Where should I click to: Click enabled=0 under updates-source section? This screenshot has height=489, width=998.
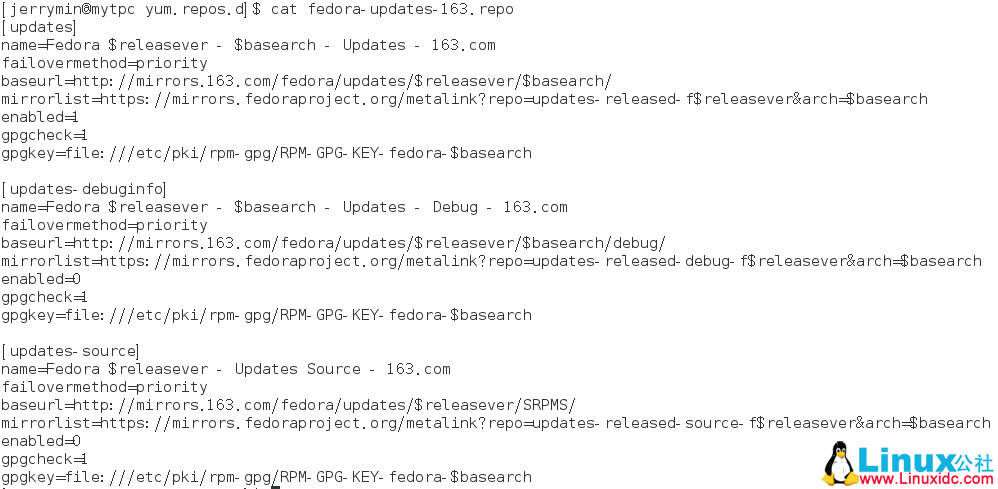[41, 441]
